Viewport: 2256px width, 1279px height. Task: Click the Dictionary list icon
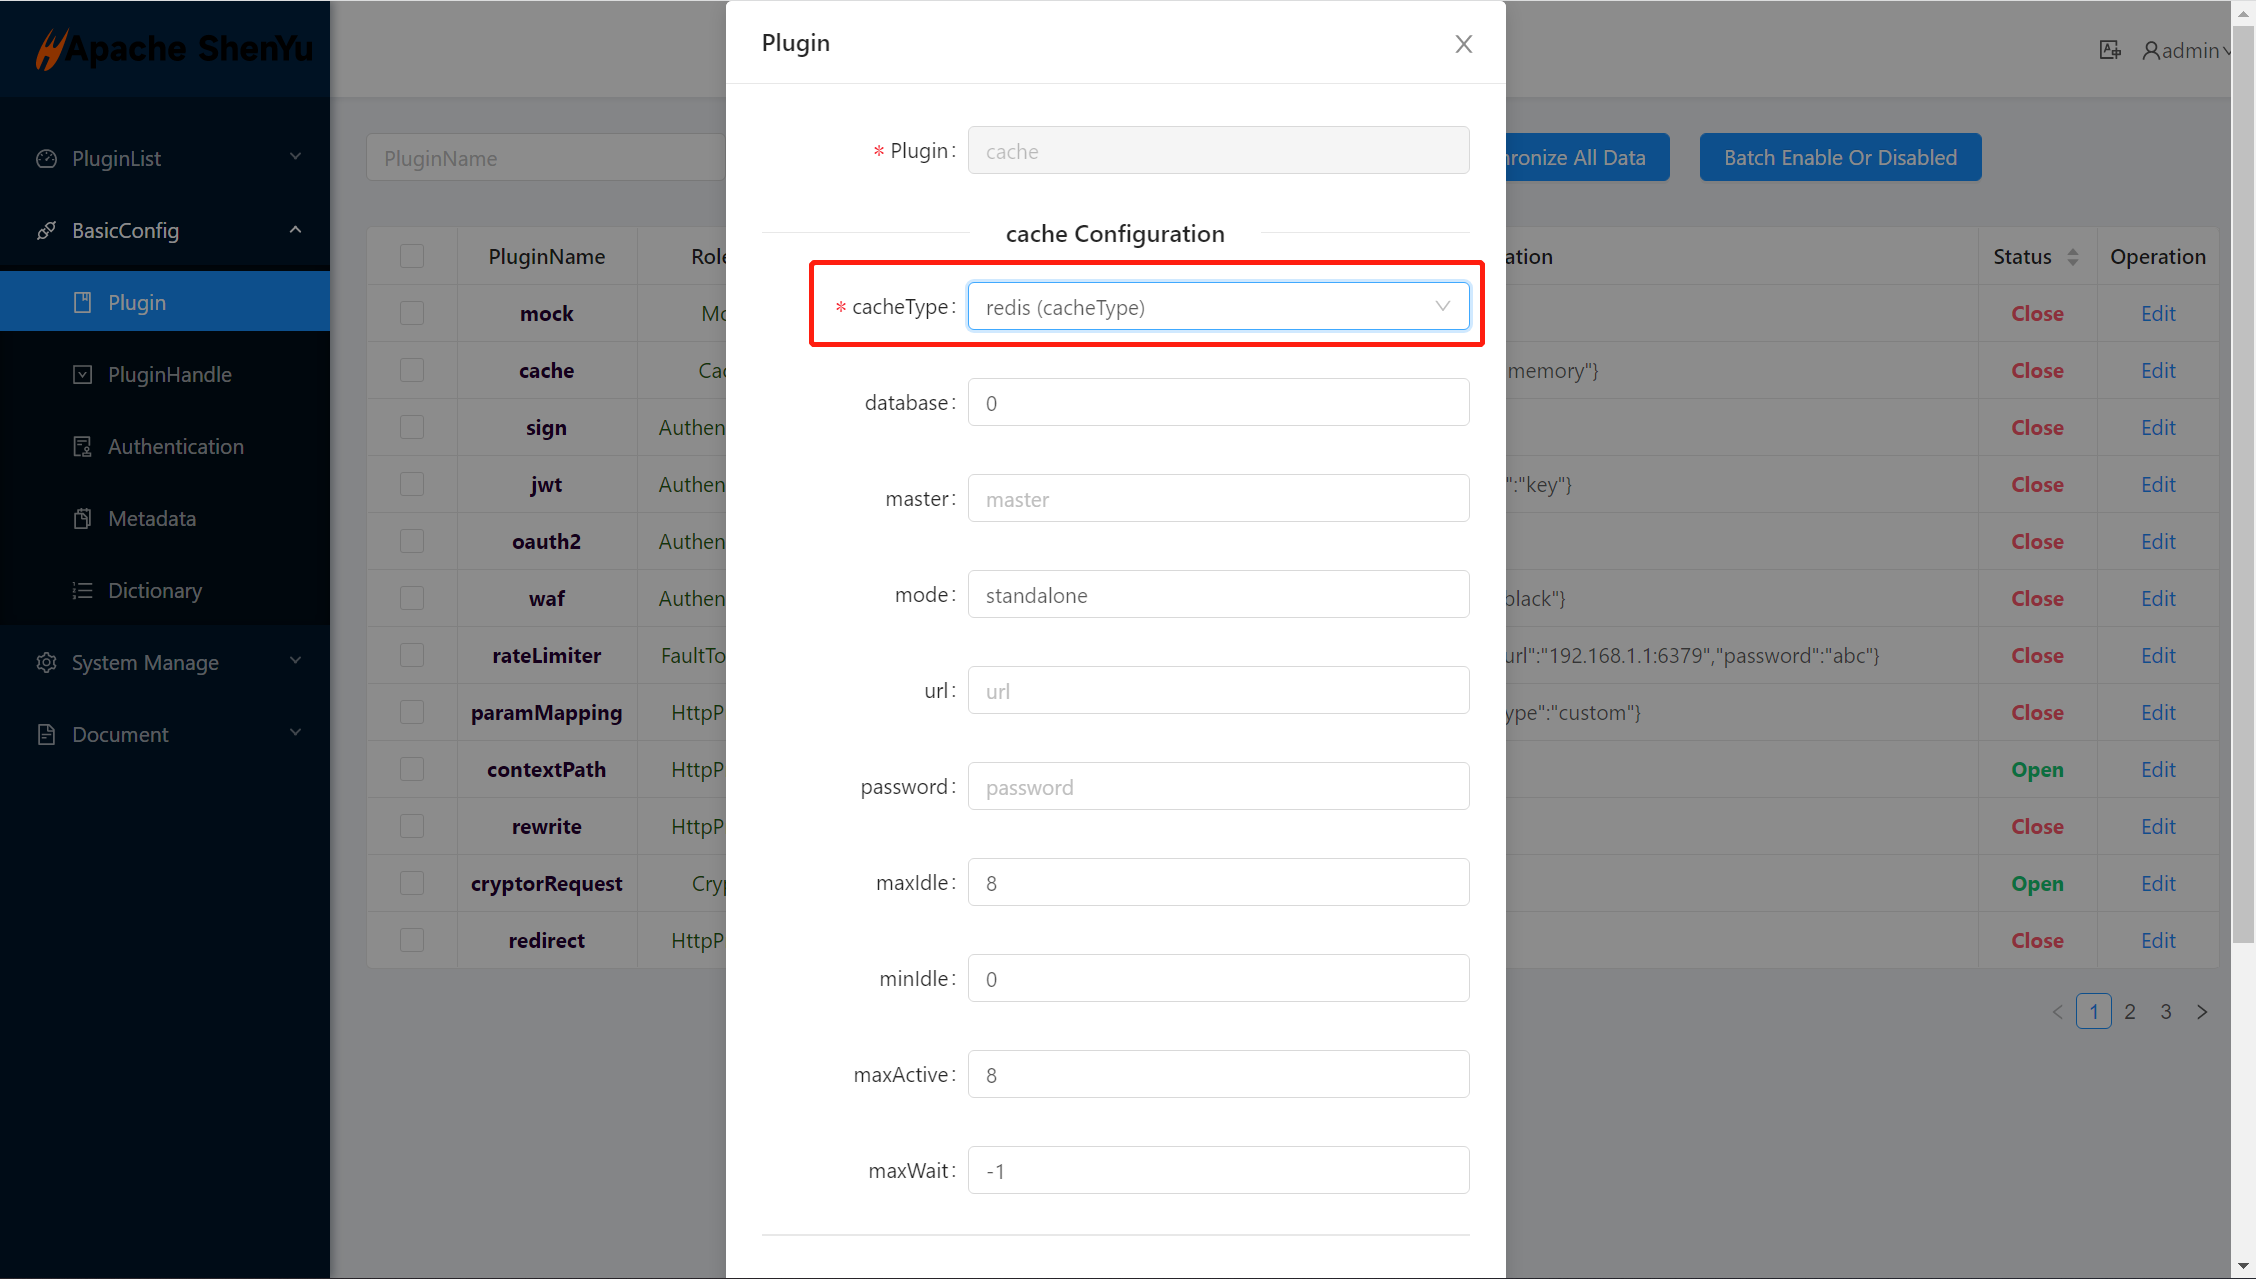[83, 591]
